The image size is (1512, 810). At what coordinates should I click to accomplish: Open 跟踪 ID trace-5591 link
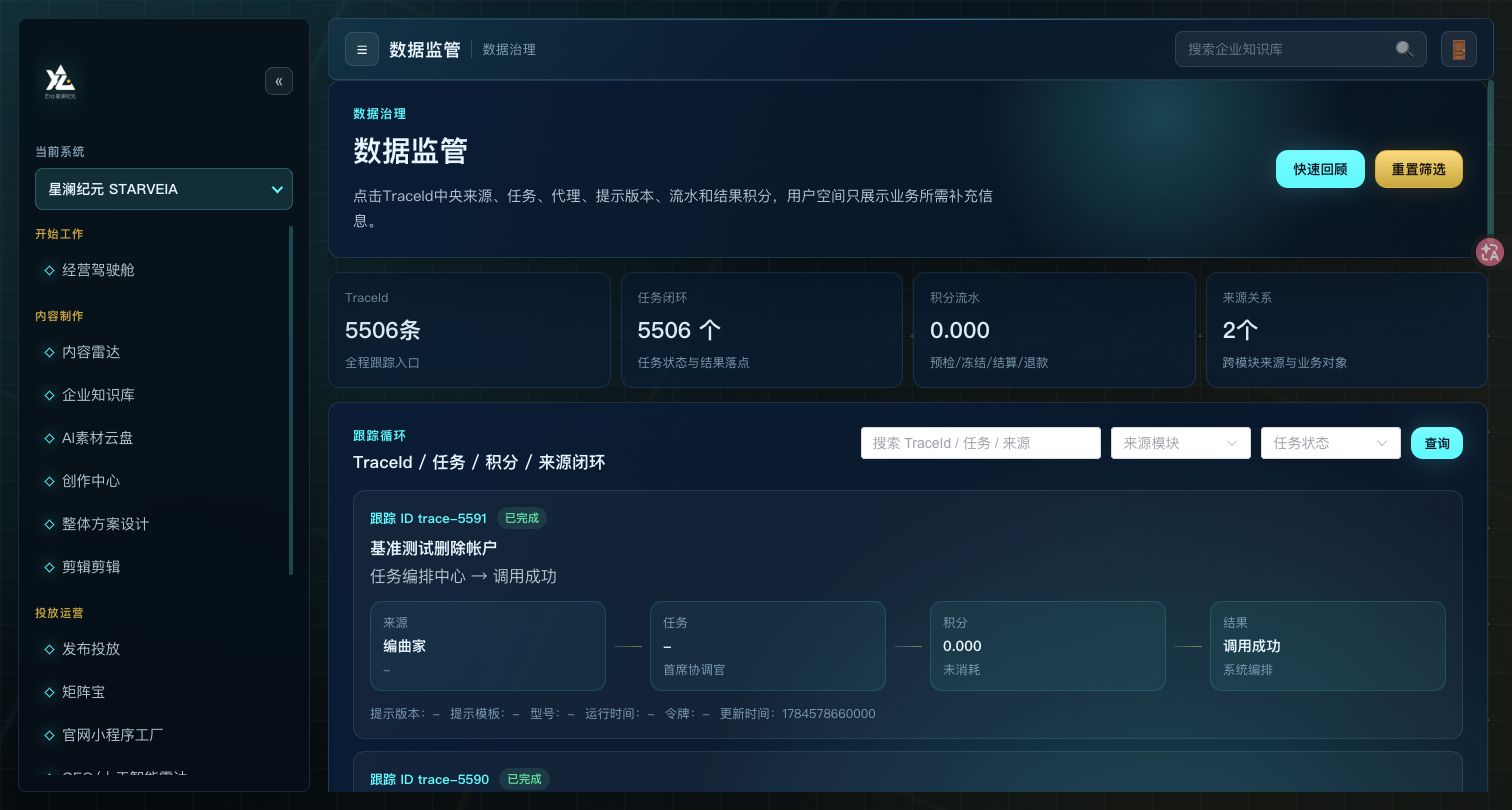coord(428,518)
